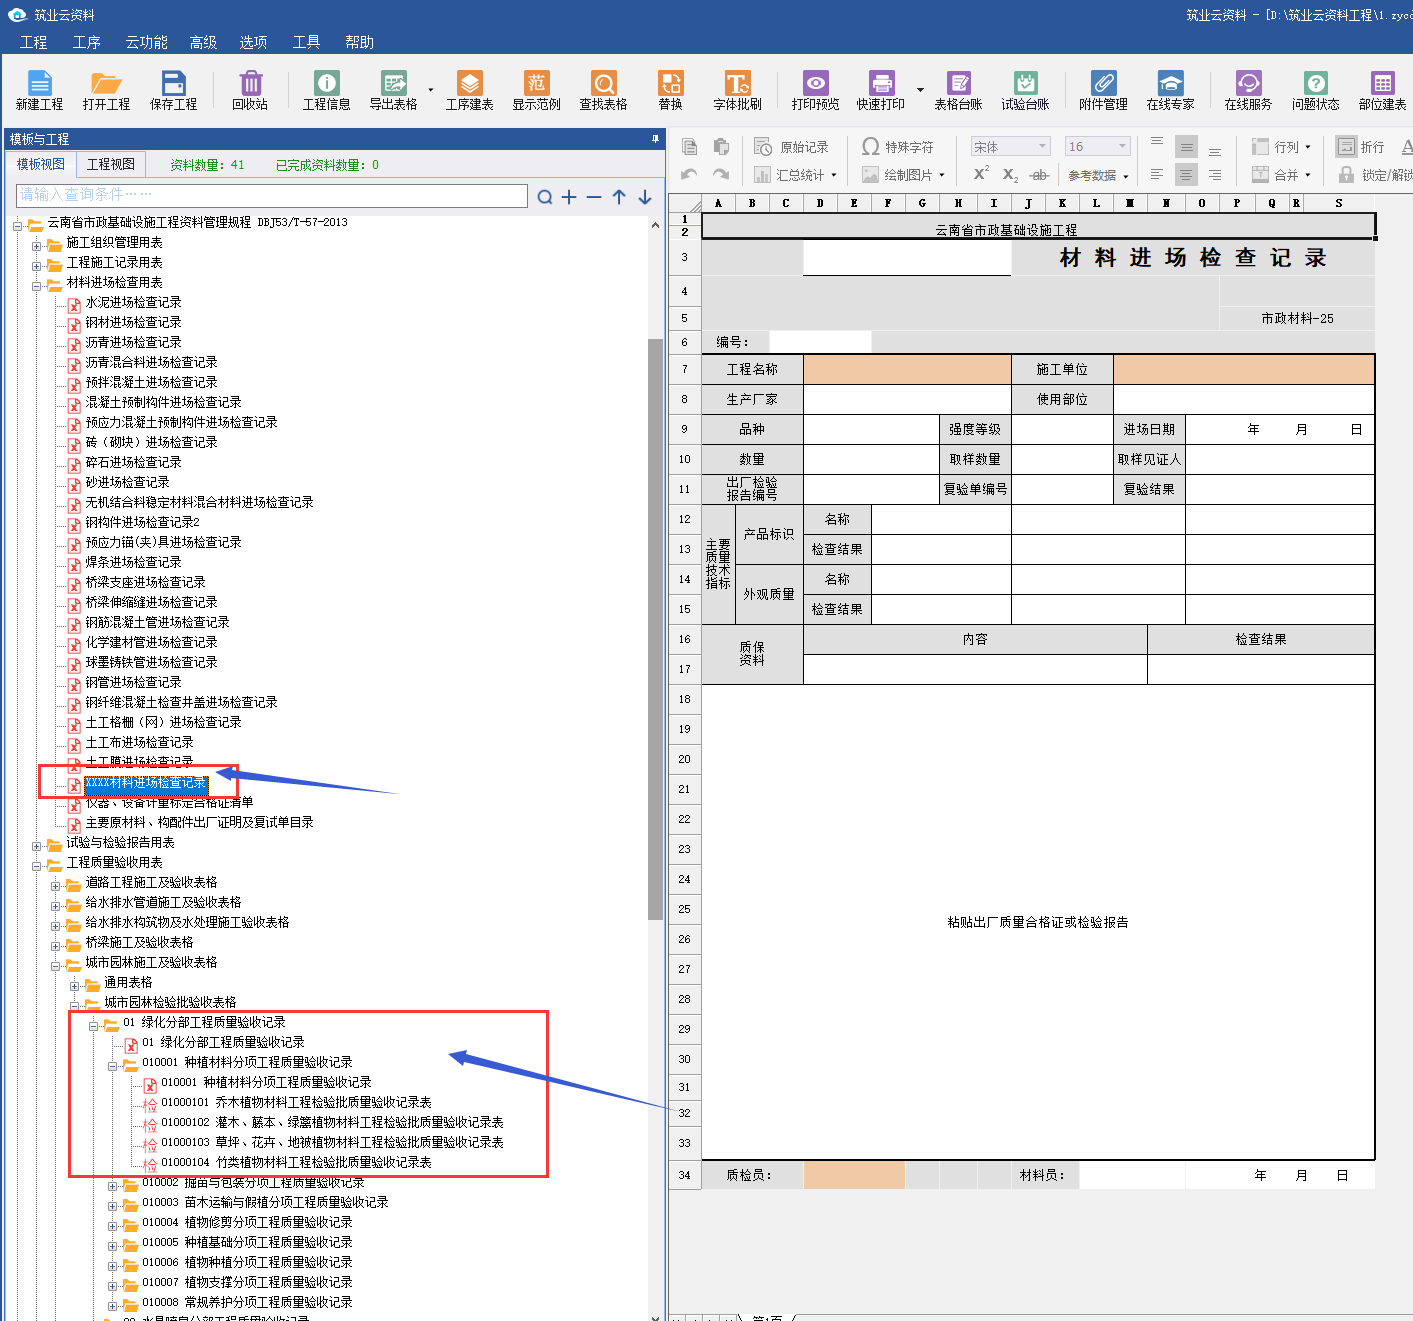
Task: Apply superscript X² formatting
Action: point(981,174)
